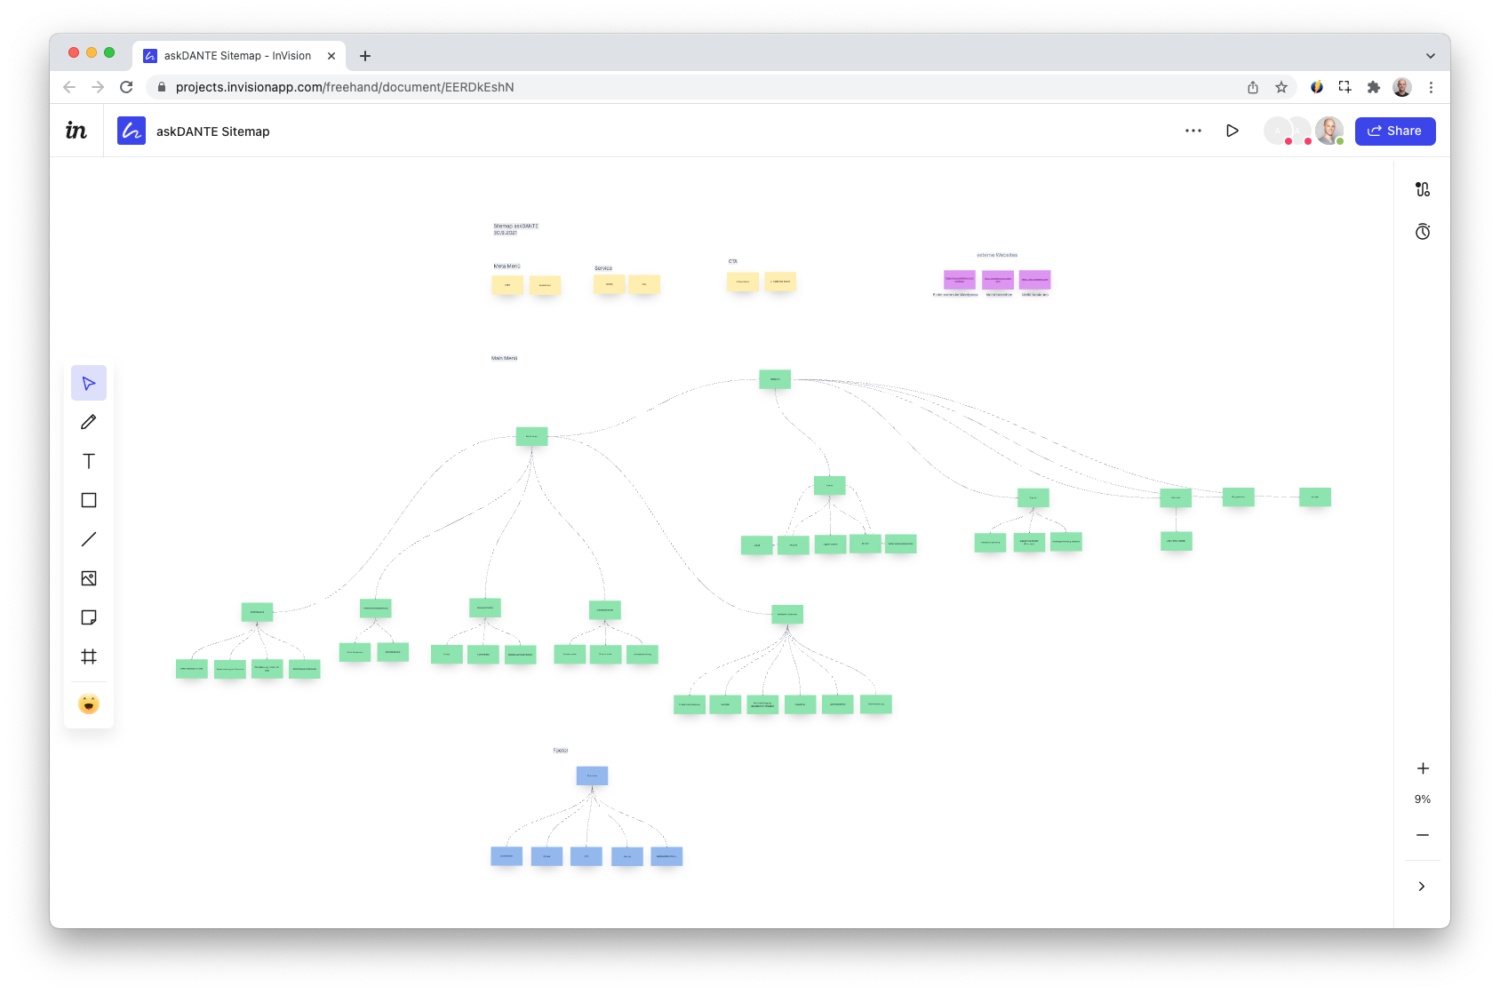Pick the Rectangle shape tool
The height and width of the screenshot is (994, 1500).
89,500
